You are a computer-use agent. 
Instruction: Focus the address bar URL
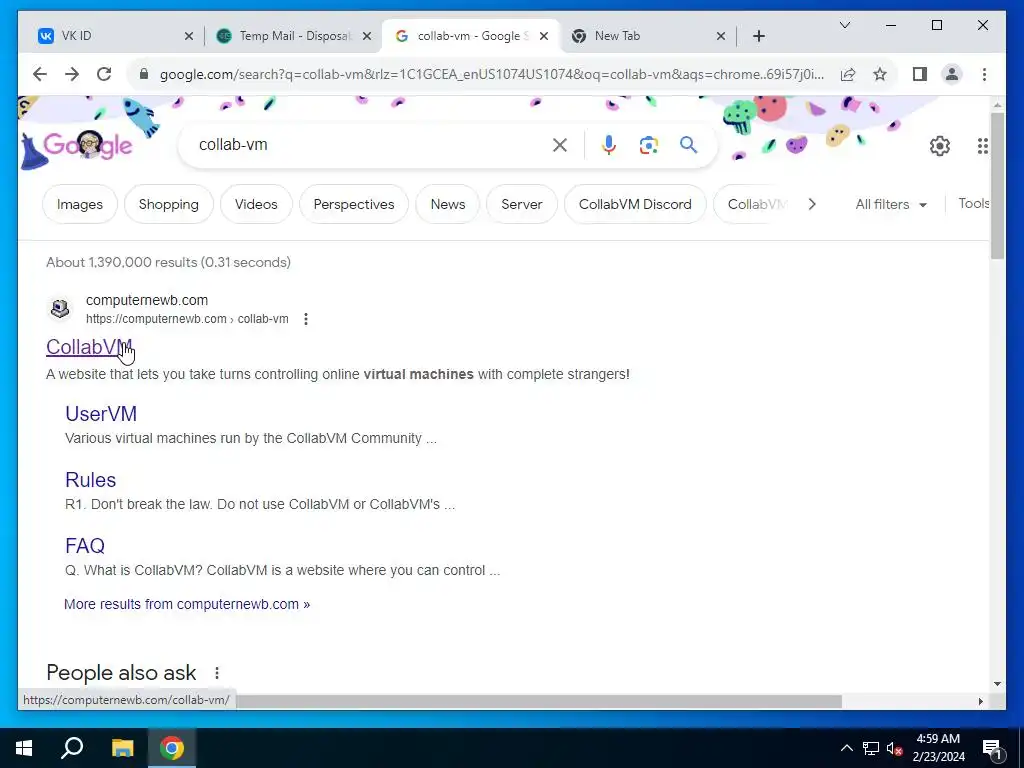(491, 74)
